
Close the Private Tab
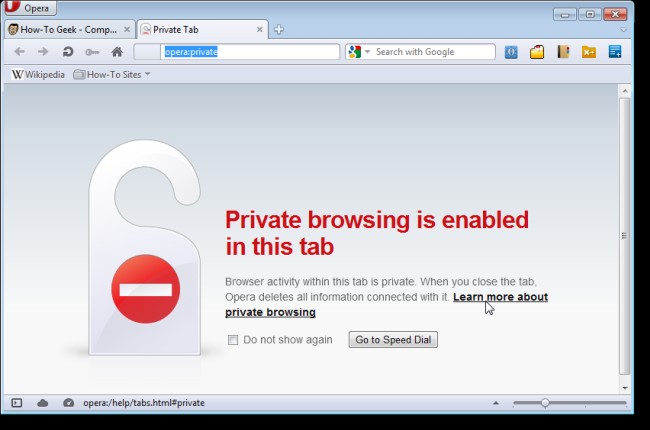click(x=260, y=29)
